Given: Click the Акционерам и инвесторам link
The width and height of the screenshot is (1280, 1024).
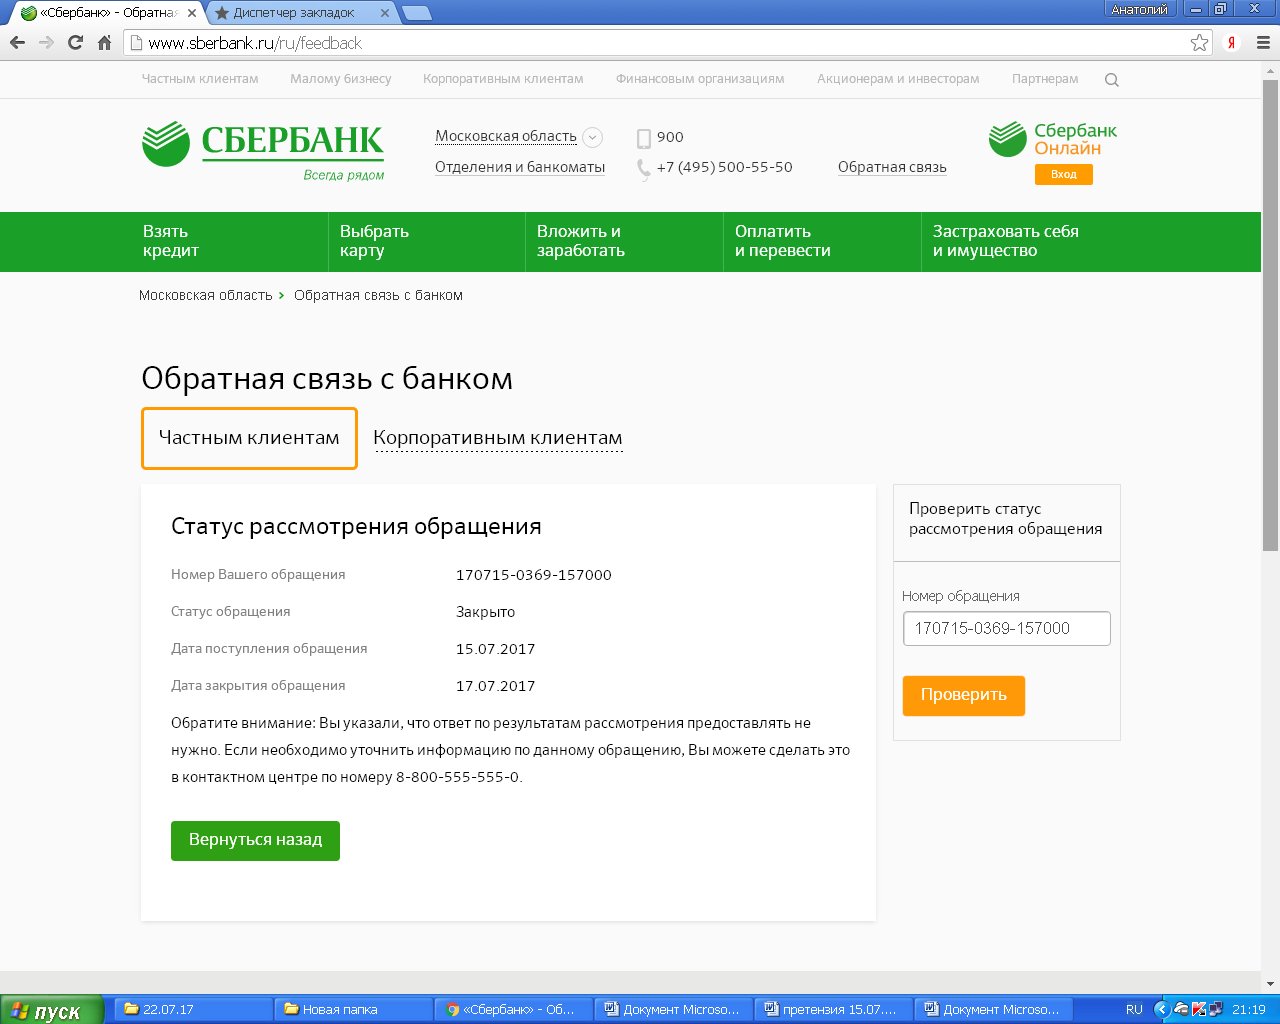Looking at the screenshot, I should click(x=898, y=79).
